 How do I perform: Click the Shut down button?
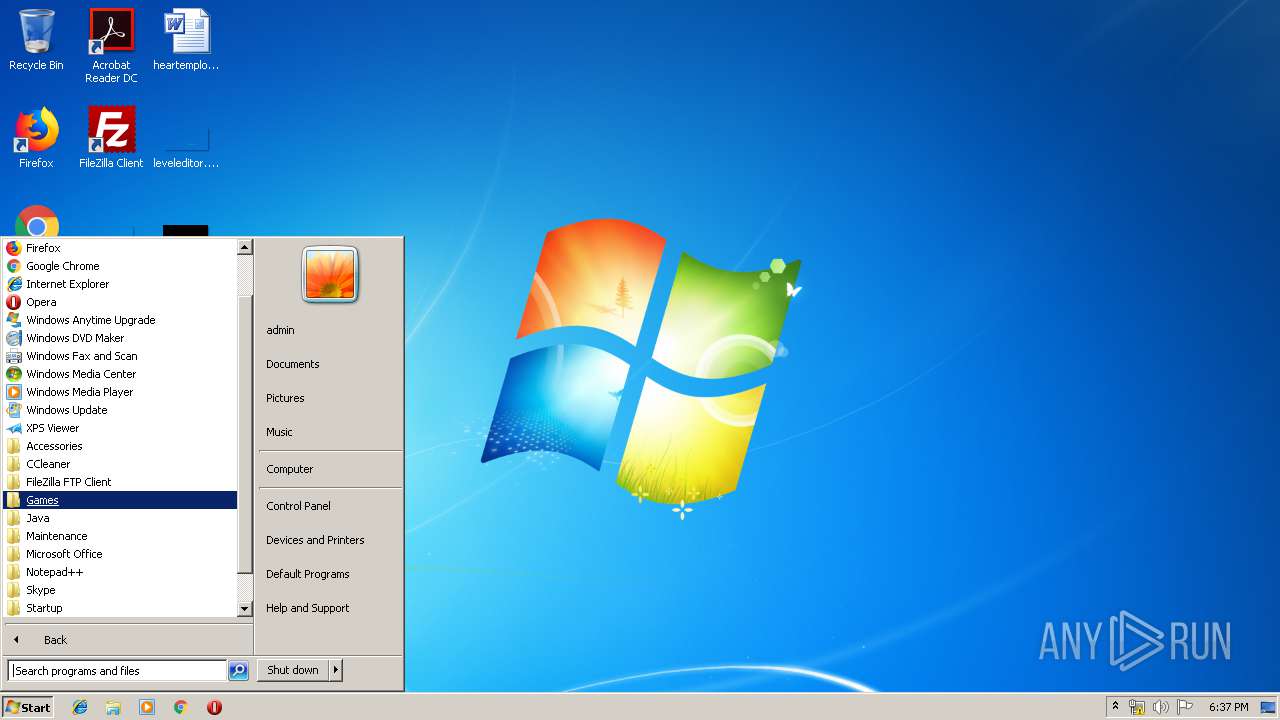pyautogui.click(x=293, y=670)
